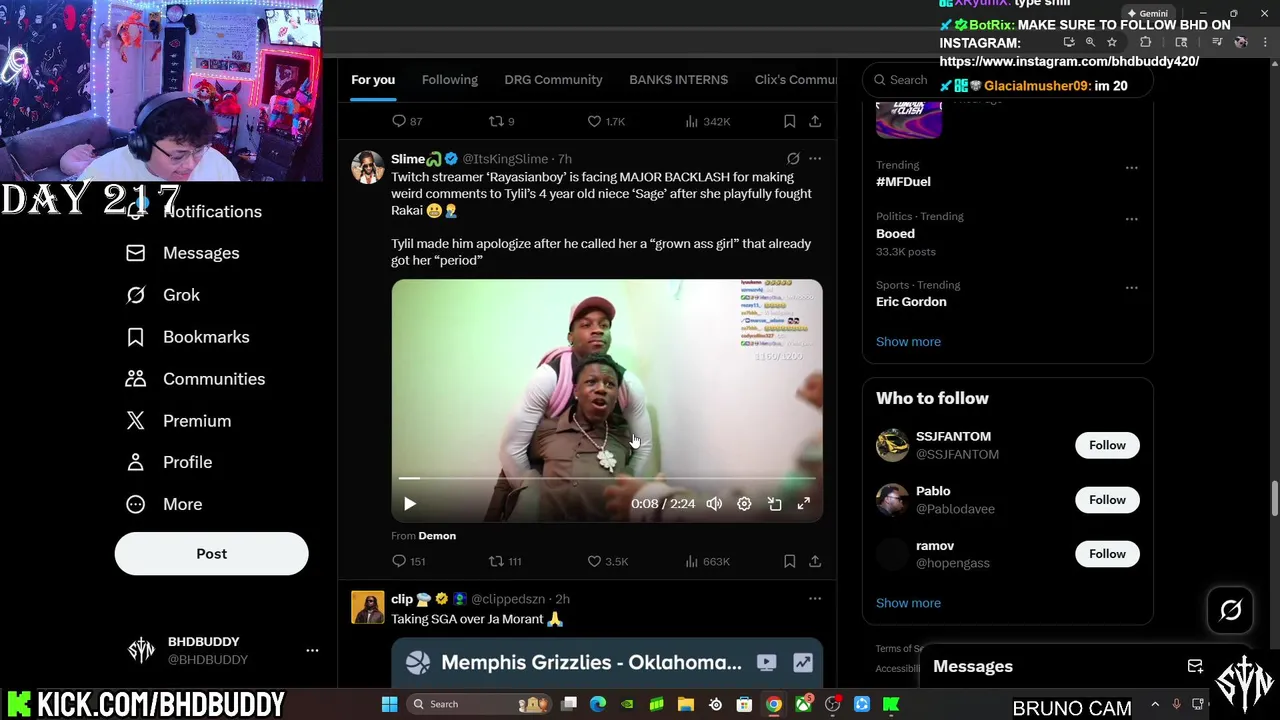Screen dimensions: 1280x720
Task: Repost Slime's post showing 111 reposts
Action: point(504,561)
